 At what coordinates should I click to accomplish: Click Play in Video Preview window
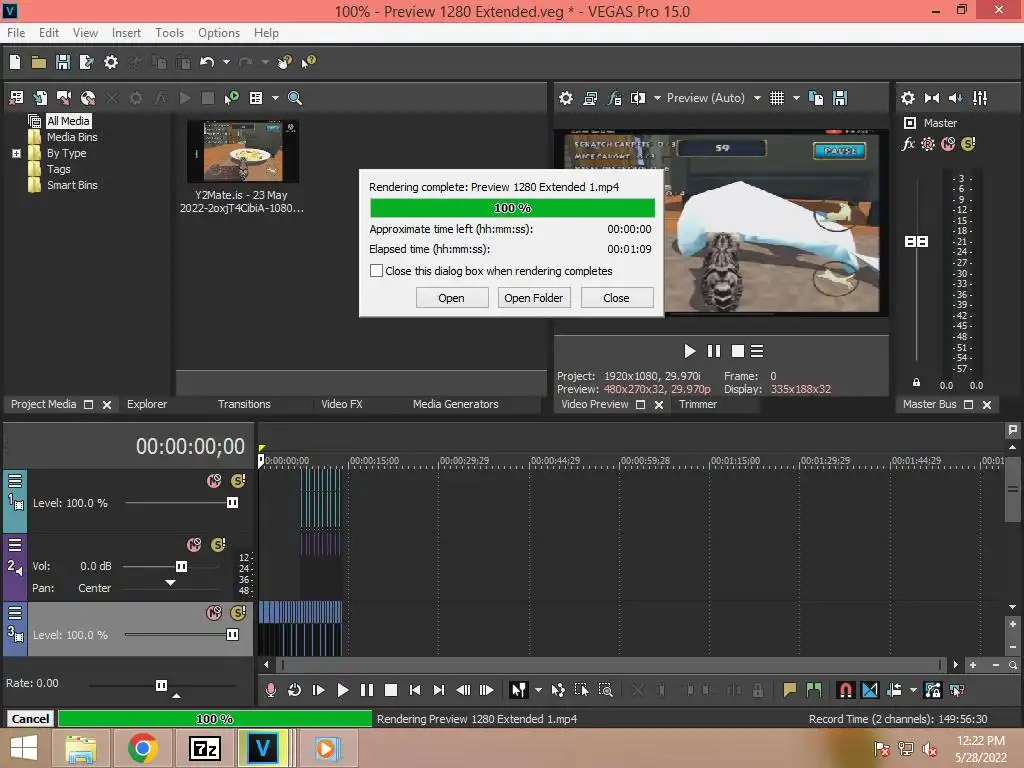click(x=690, y=351)
